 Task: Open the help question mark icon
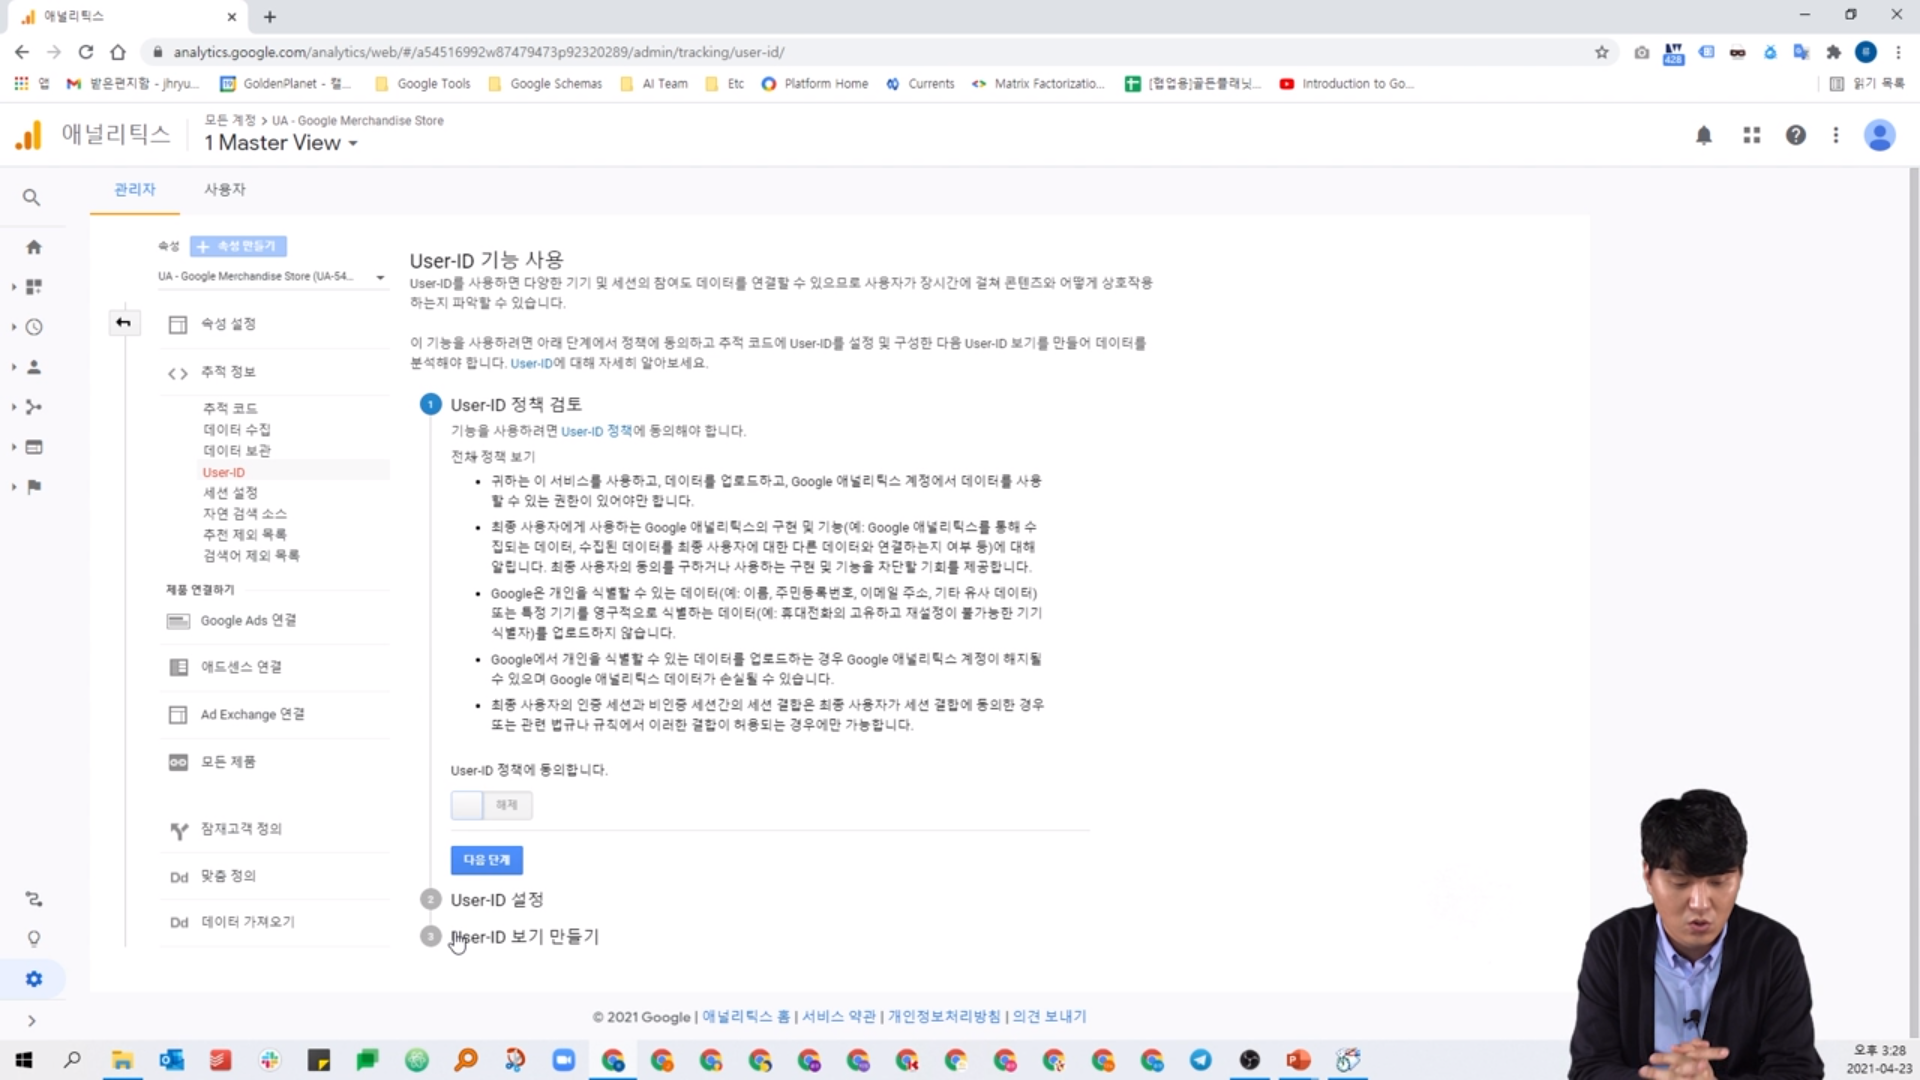coord(1796,135)
